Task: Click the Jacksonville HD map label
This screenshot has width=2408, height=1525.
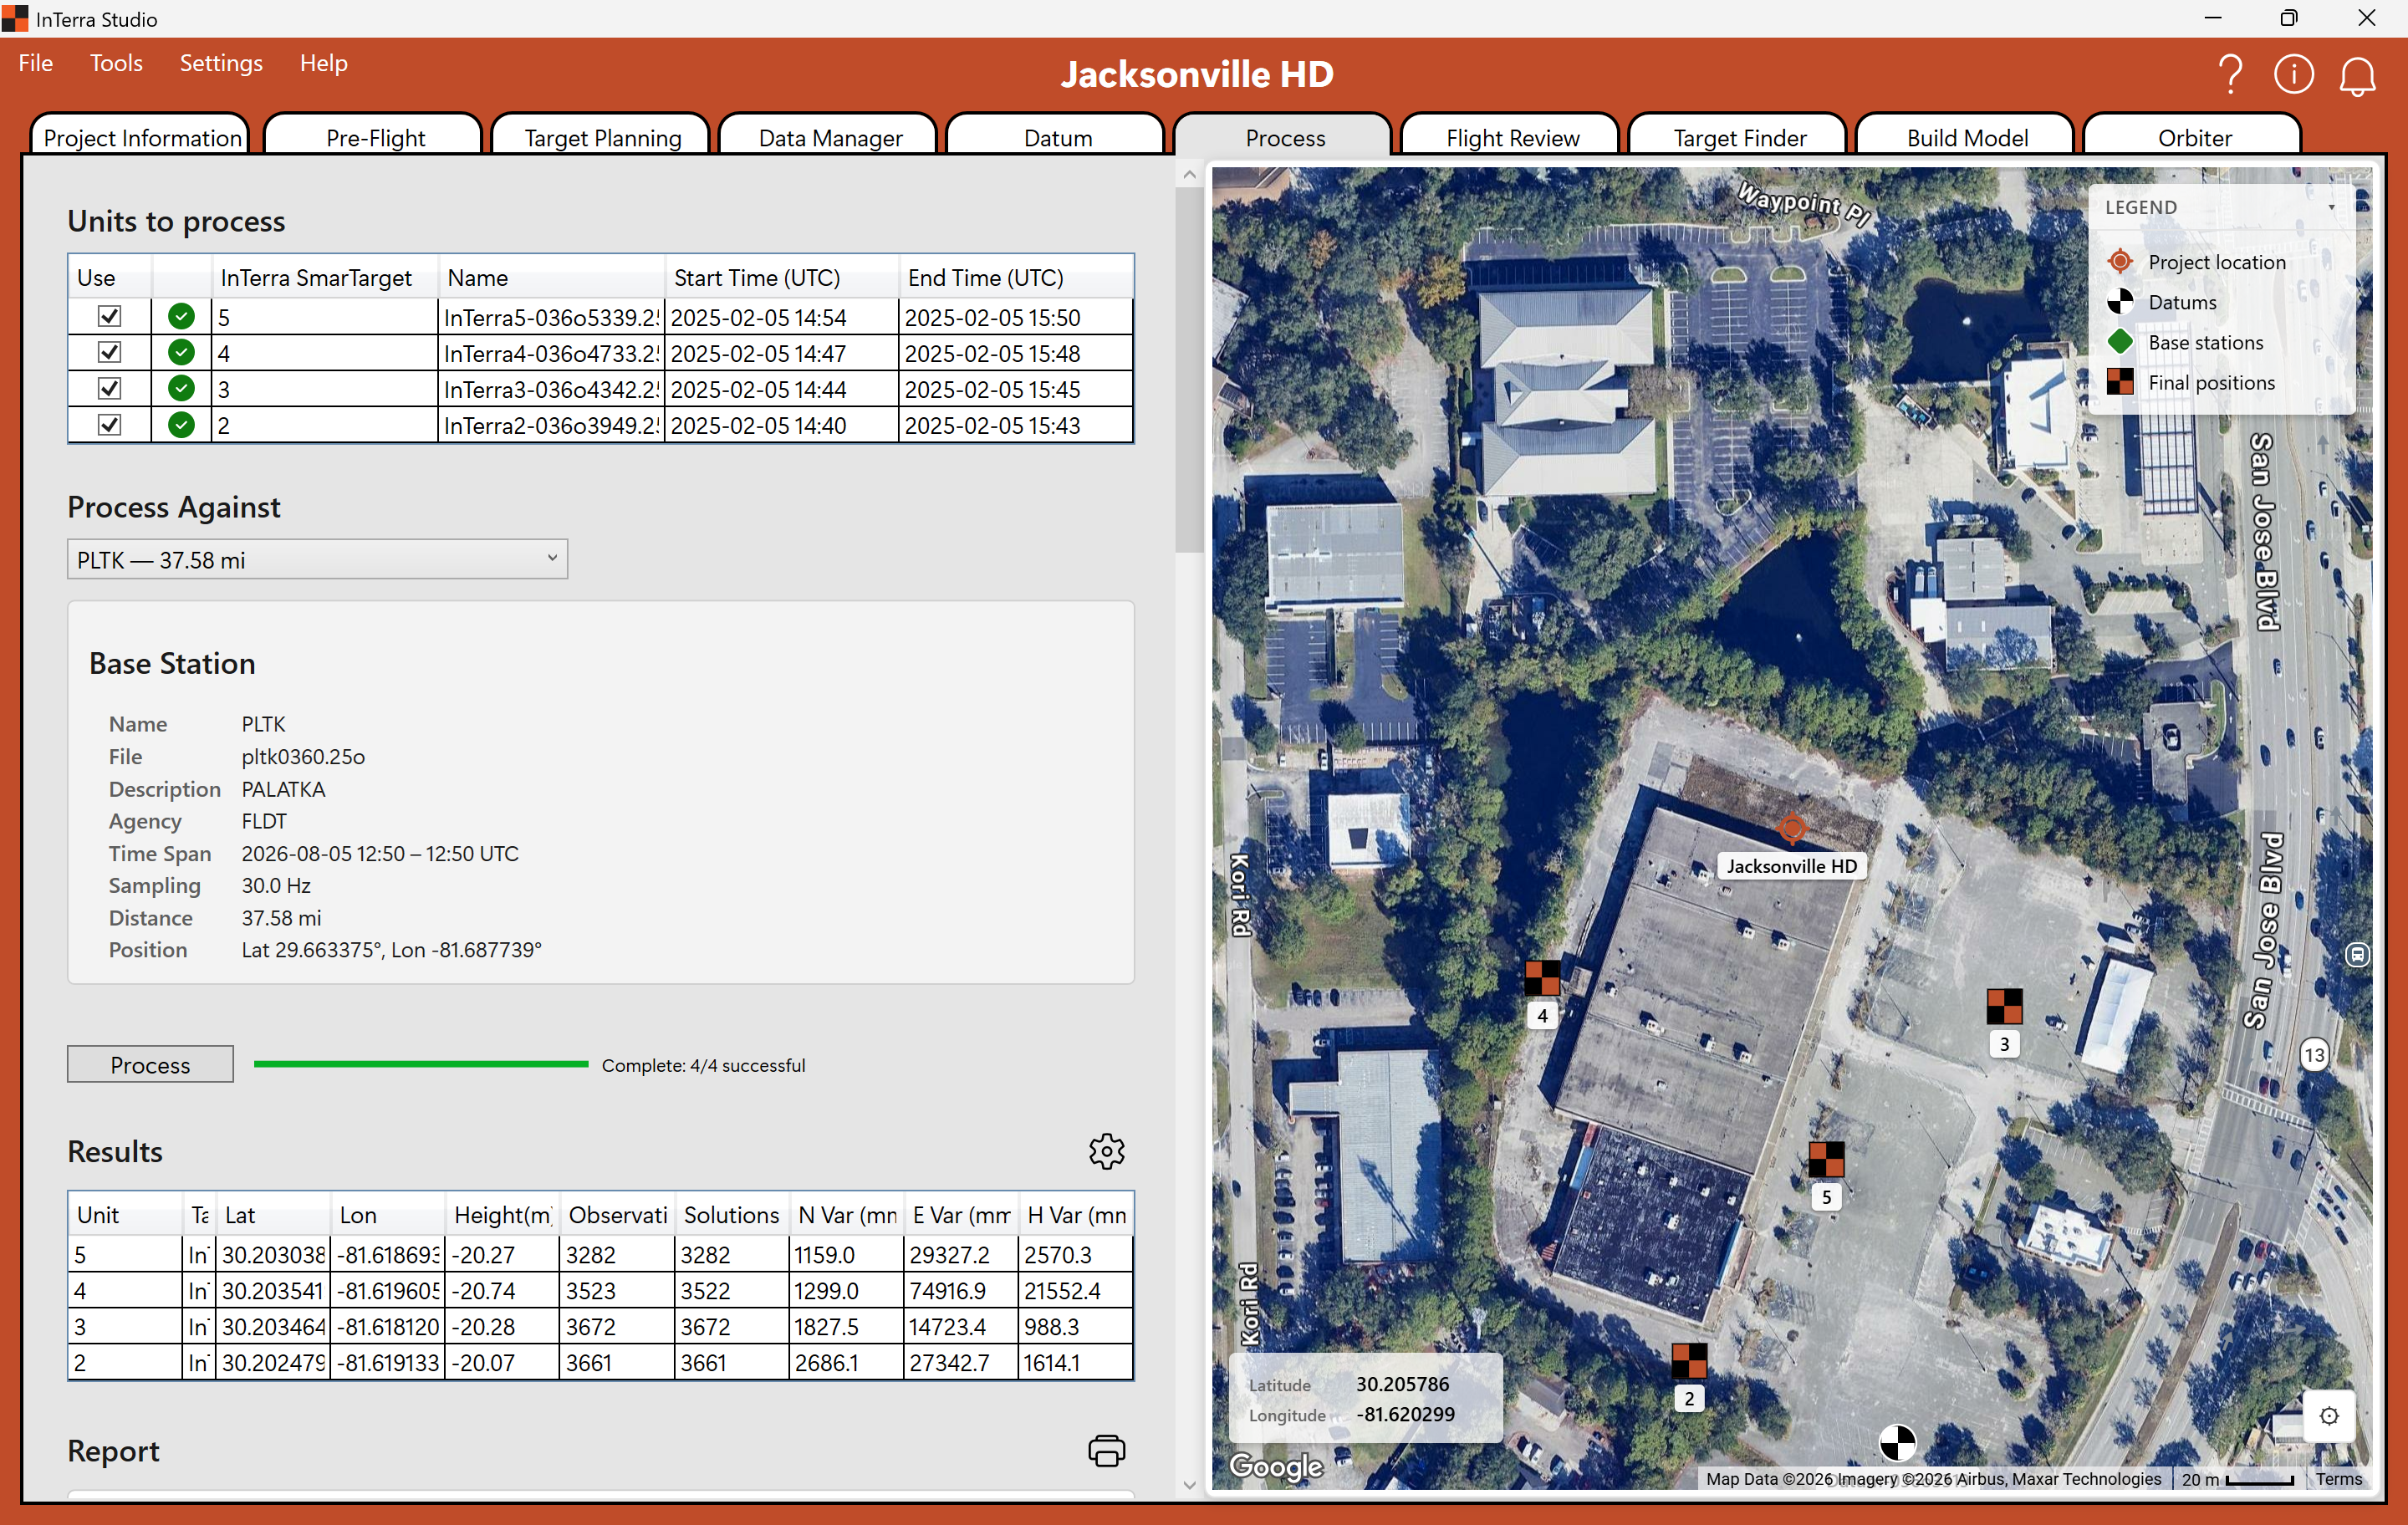Action: [x=1792, y=866]
